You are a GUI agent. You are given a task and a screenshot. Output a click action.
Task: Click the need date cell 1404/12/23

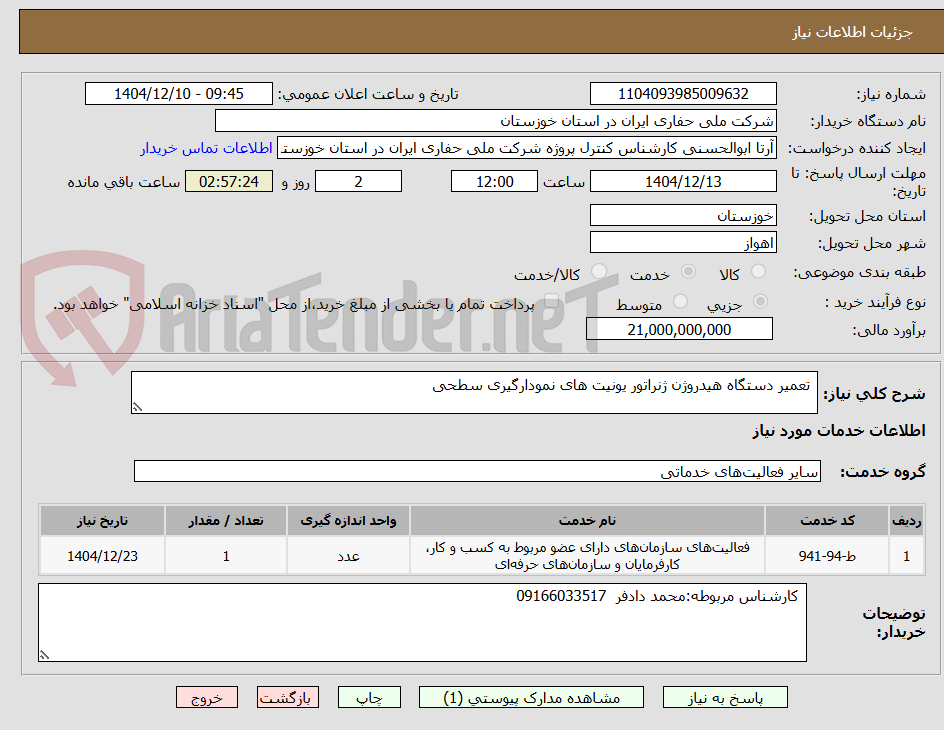(102, 556)
